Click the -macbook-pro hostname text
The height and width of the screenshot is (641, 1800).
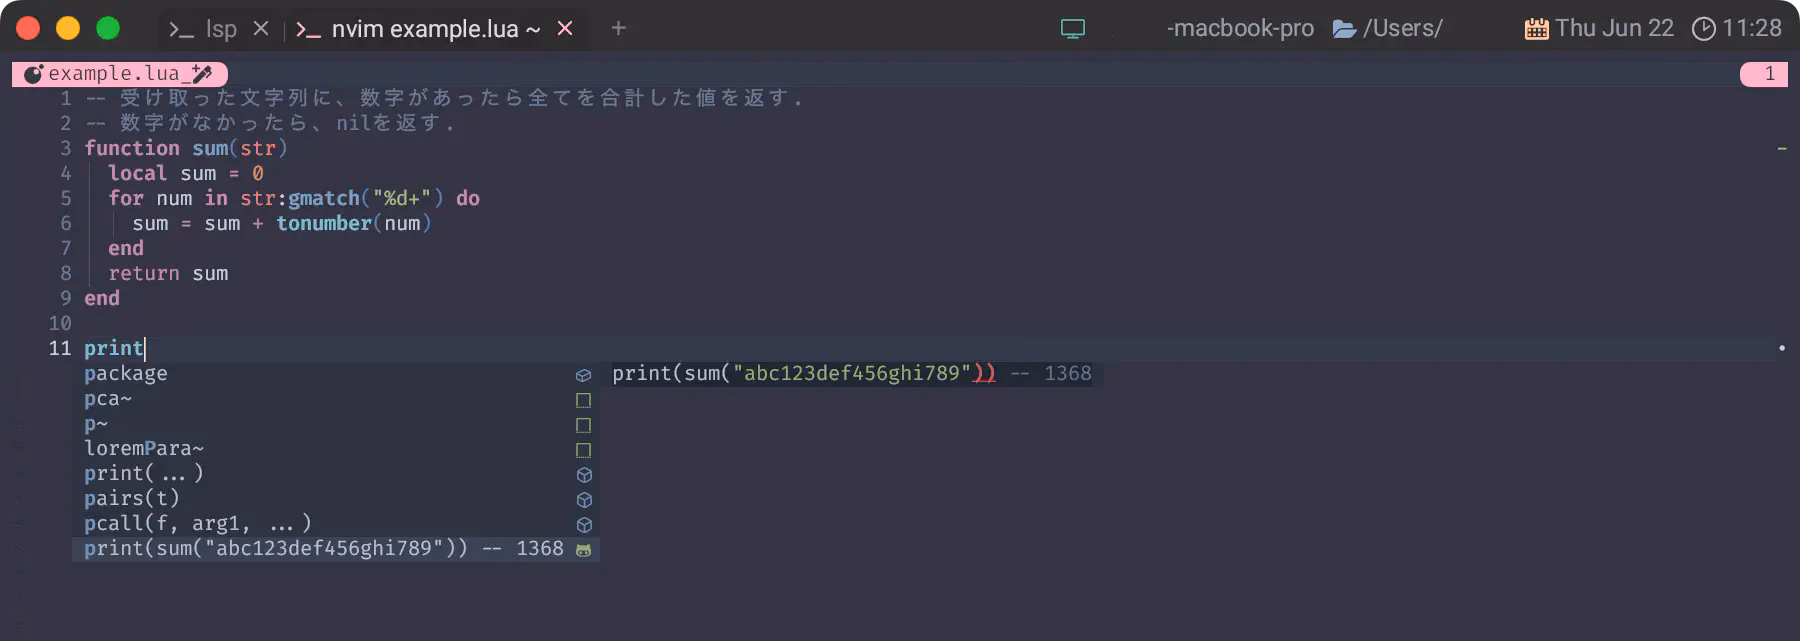pos(1240,29)
